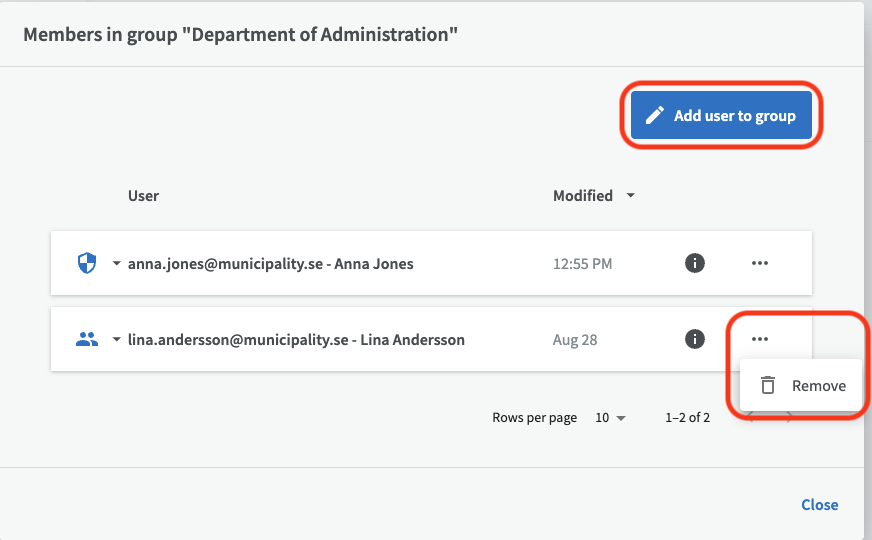Expand role dropdown arrow beside anna.jones
The image size is (872, 540).
tap(116, 264)
